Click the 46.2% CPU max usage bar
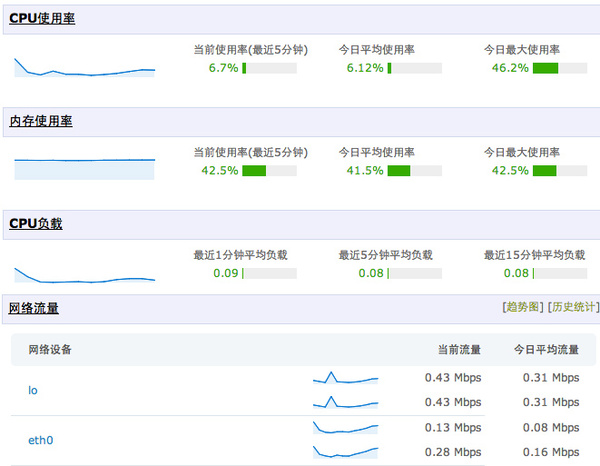Image resolution: width=600 pixels, height=466 pixels. [560, 68]
